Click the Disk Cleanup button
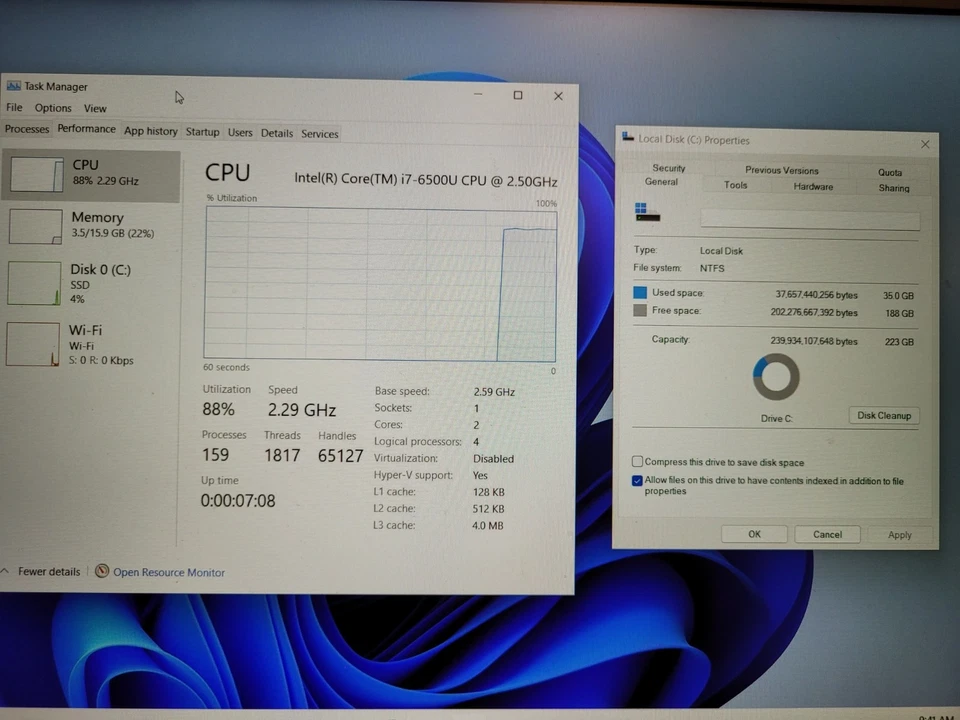 coord(883,415)
